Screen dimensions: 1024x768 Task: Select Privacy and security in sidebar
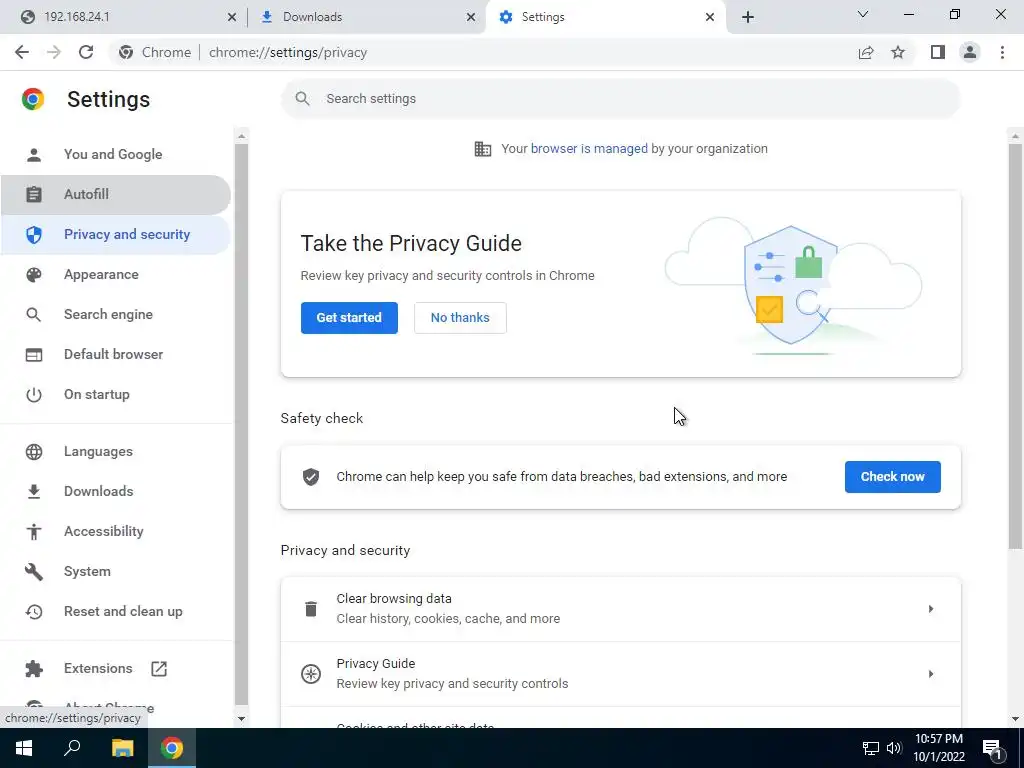116,234
